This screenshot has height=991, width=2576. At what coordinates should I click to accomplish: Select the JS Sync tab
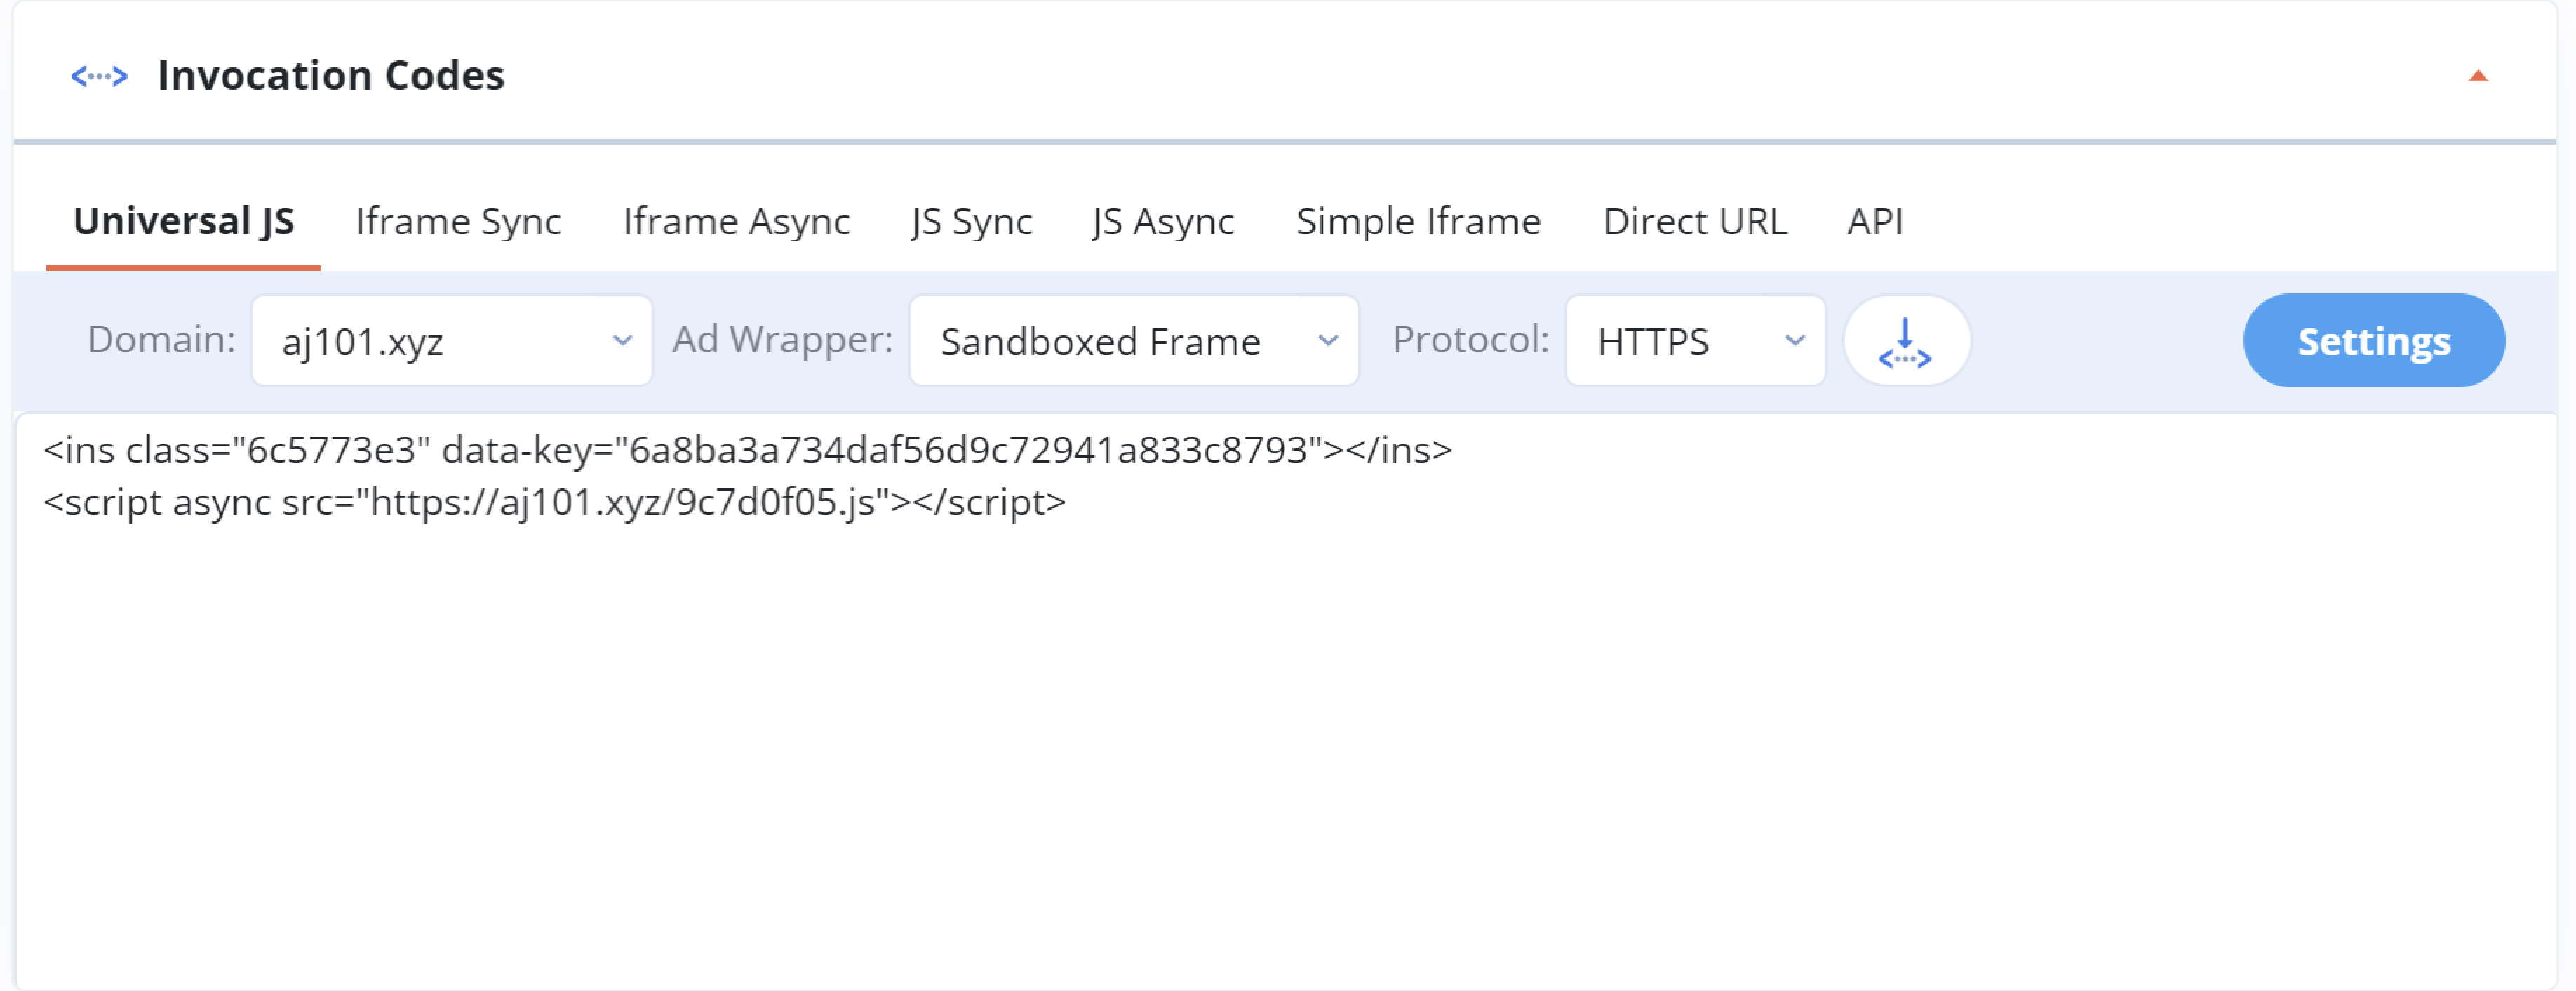coord(972,222)
